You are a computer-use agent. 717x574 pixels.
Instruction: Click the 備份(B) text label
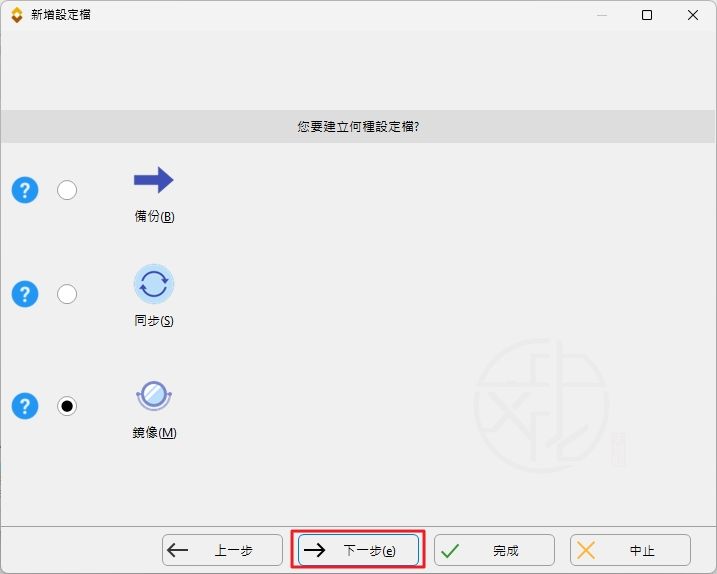point(154,216)
